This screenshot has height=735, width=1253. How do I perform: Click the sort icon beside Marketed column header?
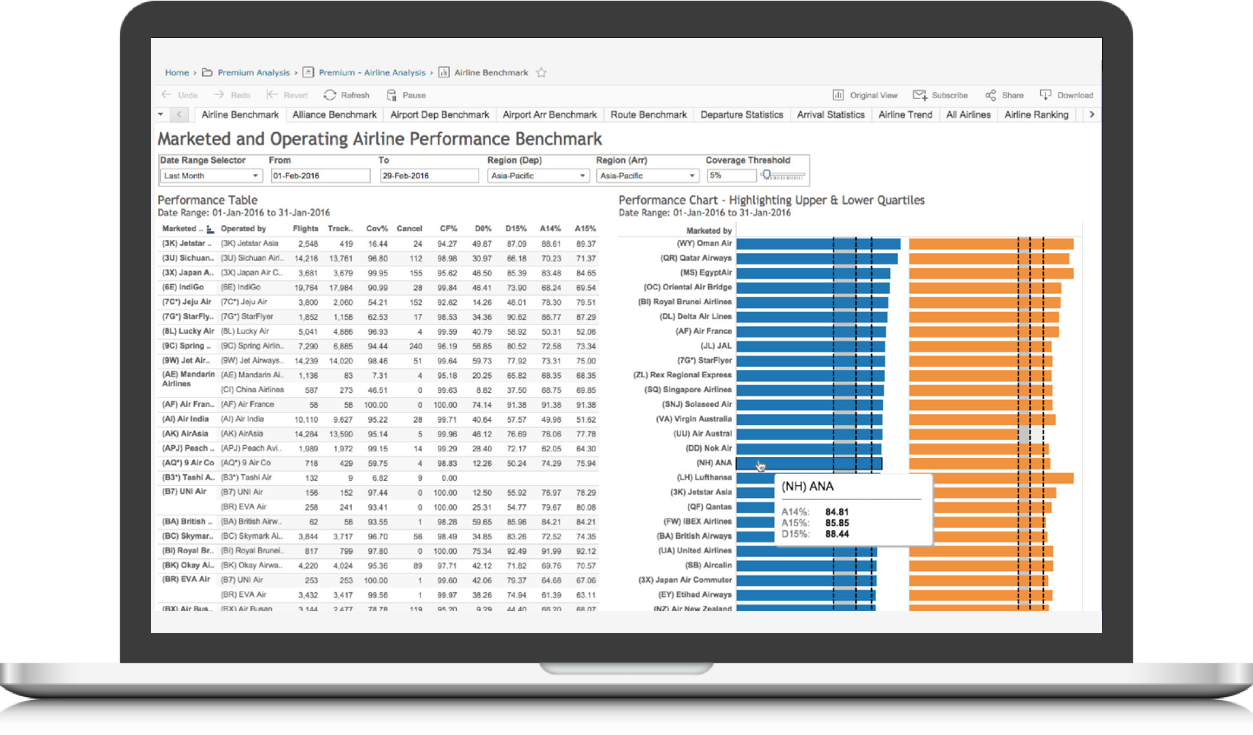coord(210,229)
